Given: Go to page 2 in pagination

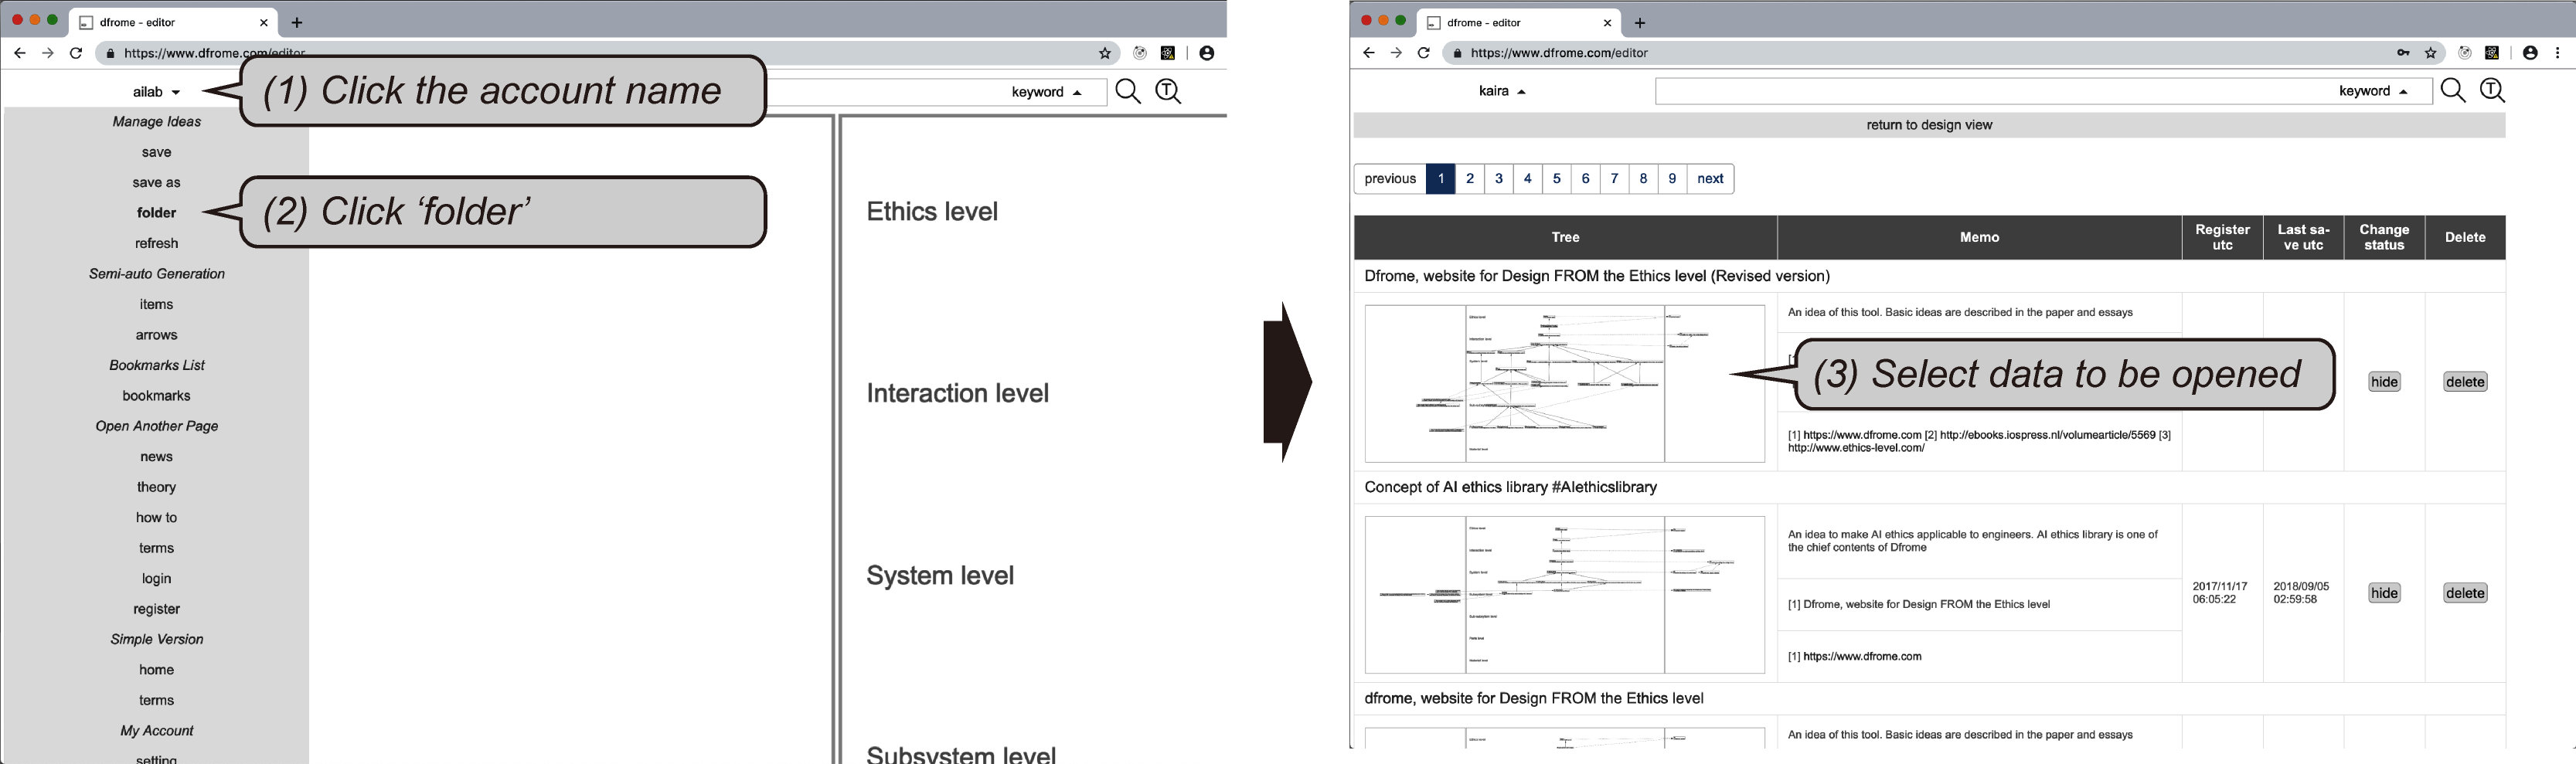Looking at the screenshot, I should 1469,179.
